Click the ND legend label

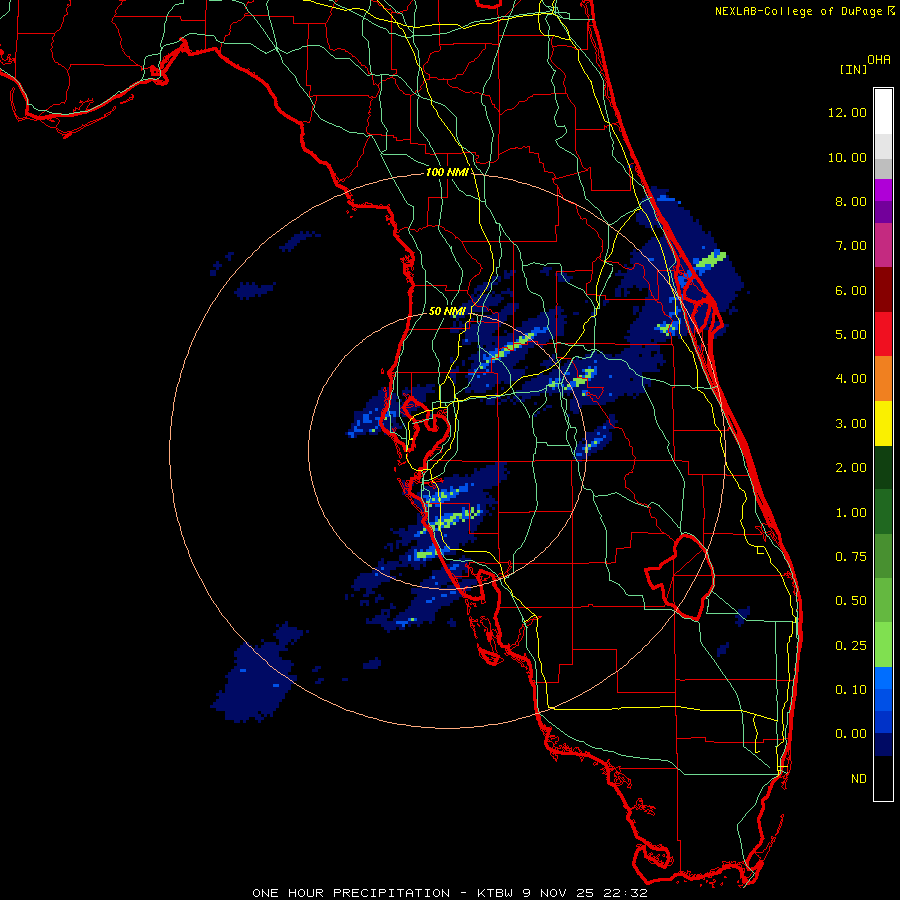(x=859, y=779)
